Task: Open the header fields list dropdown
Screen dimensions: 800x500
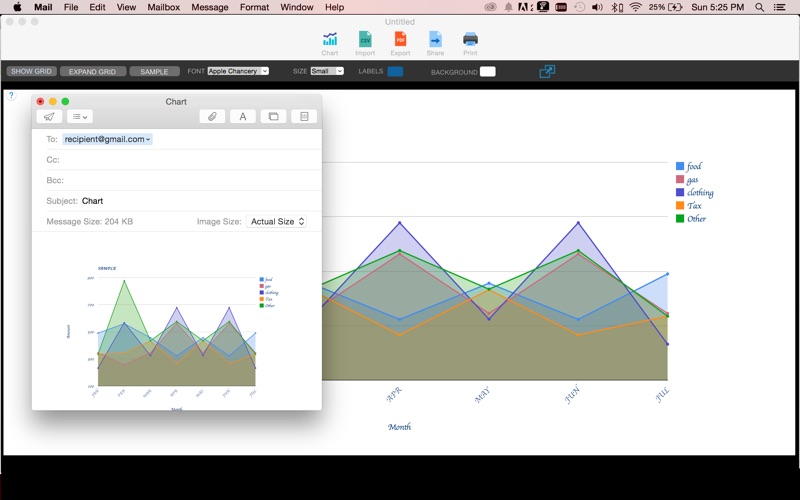Action: [80, 116]
